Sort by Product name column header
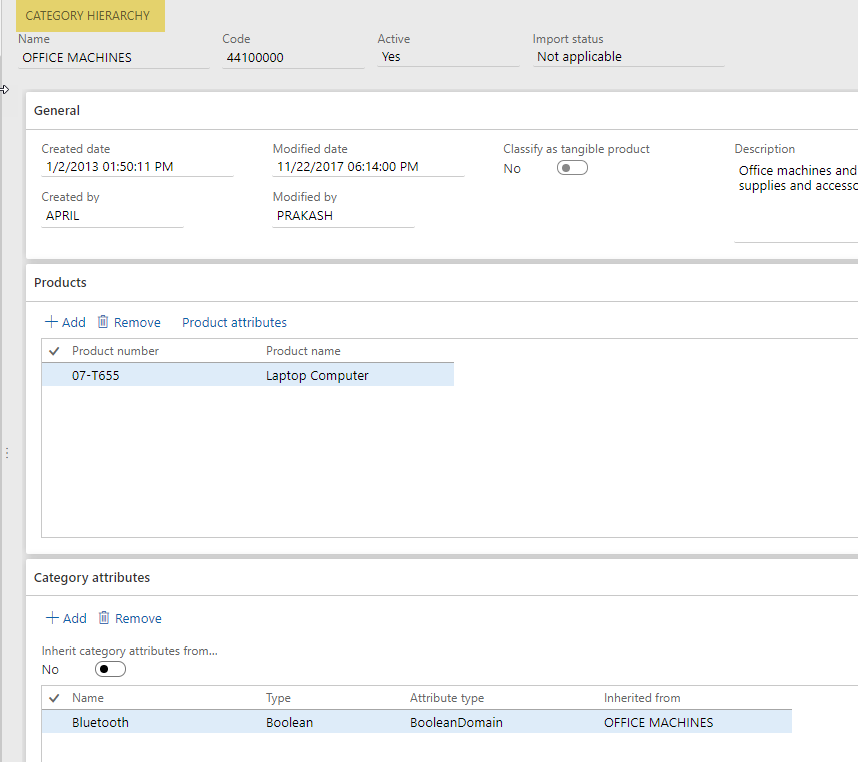Screen dimensions: 858x762 303,351
